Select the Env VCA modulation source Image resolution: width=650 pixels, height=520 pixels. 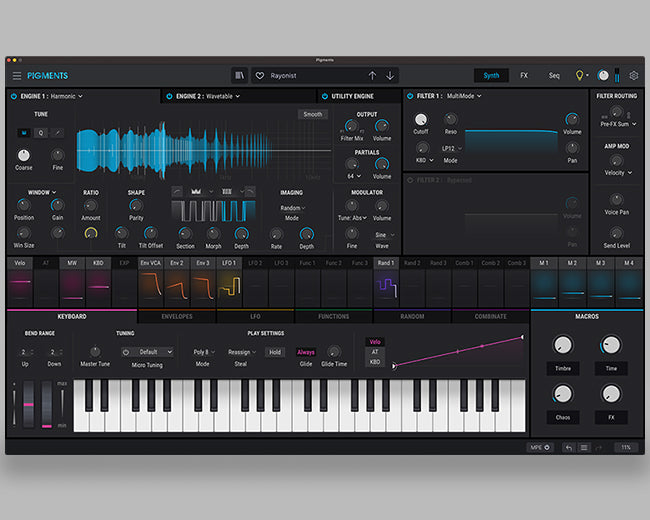150,282
